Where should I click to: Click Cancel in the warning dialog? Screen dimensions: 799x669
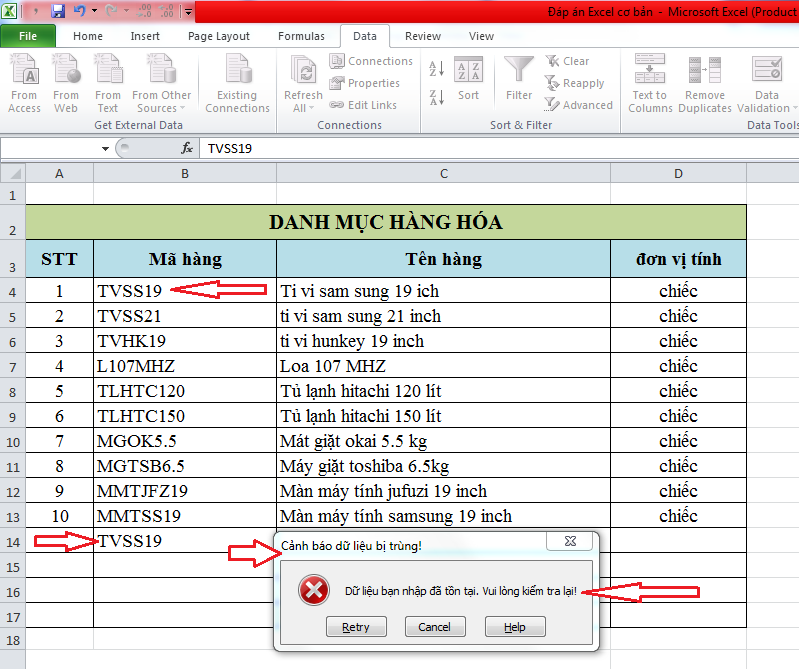[435, 627]
